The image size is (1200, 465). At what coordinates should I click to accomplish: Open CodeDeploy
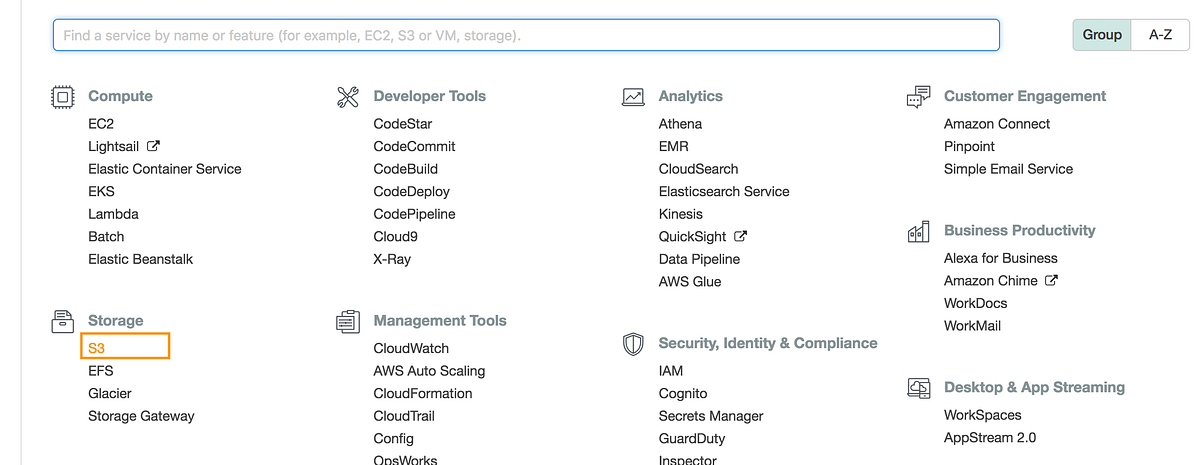(x=412, y=191)
